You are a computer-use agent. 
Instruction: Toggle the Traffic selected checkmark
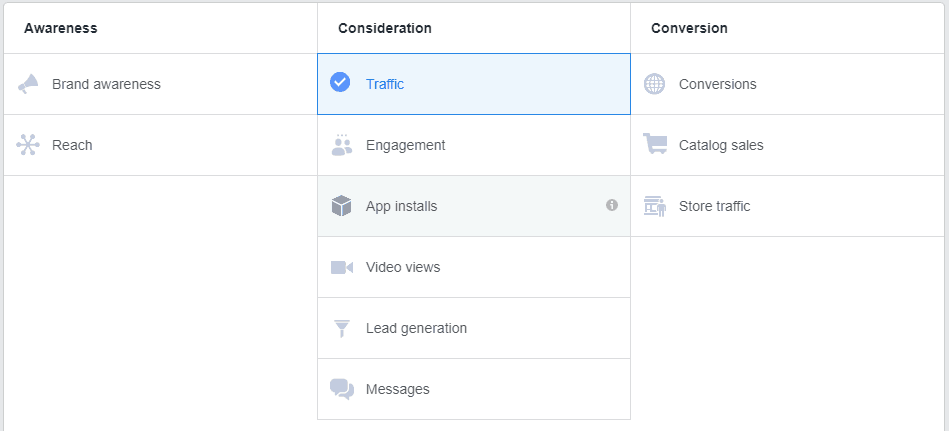(x=340, y=83)
